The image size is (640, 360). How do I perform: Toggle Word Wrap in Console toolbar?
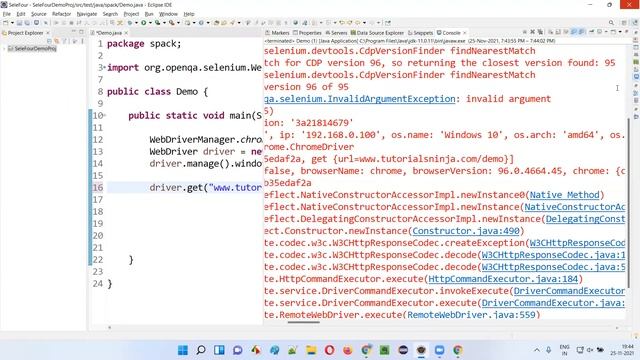565,32
